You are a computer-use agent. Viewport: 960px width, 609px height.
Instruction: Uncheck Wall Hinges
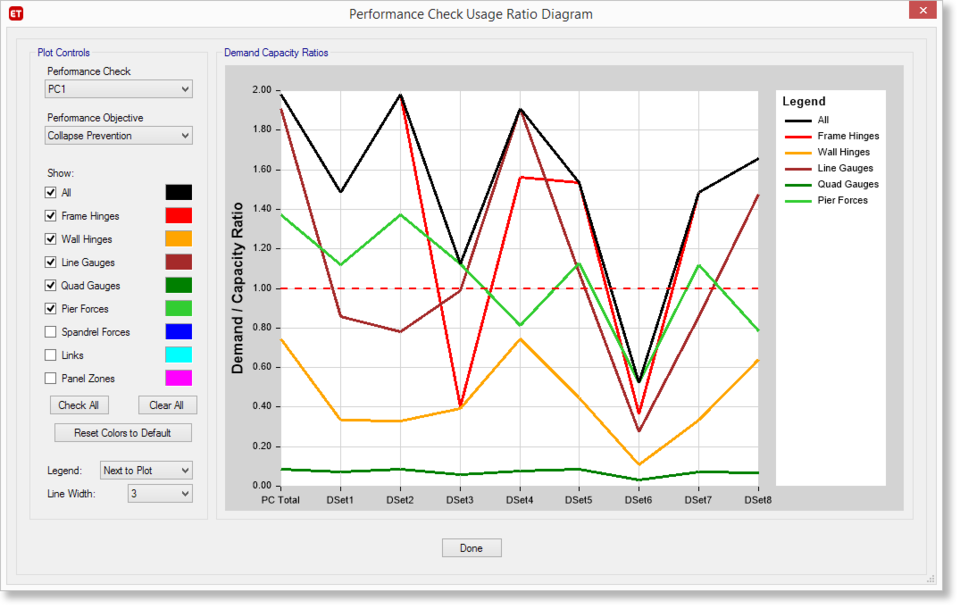click(x=50, y=238)
